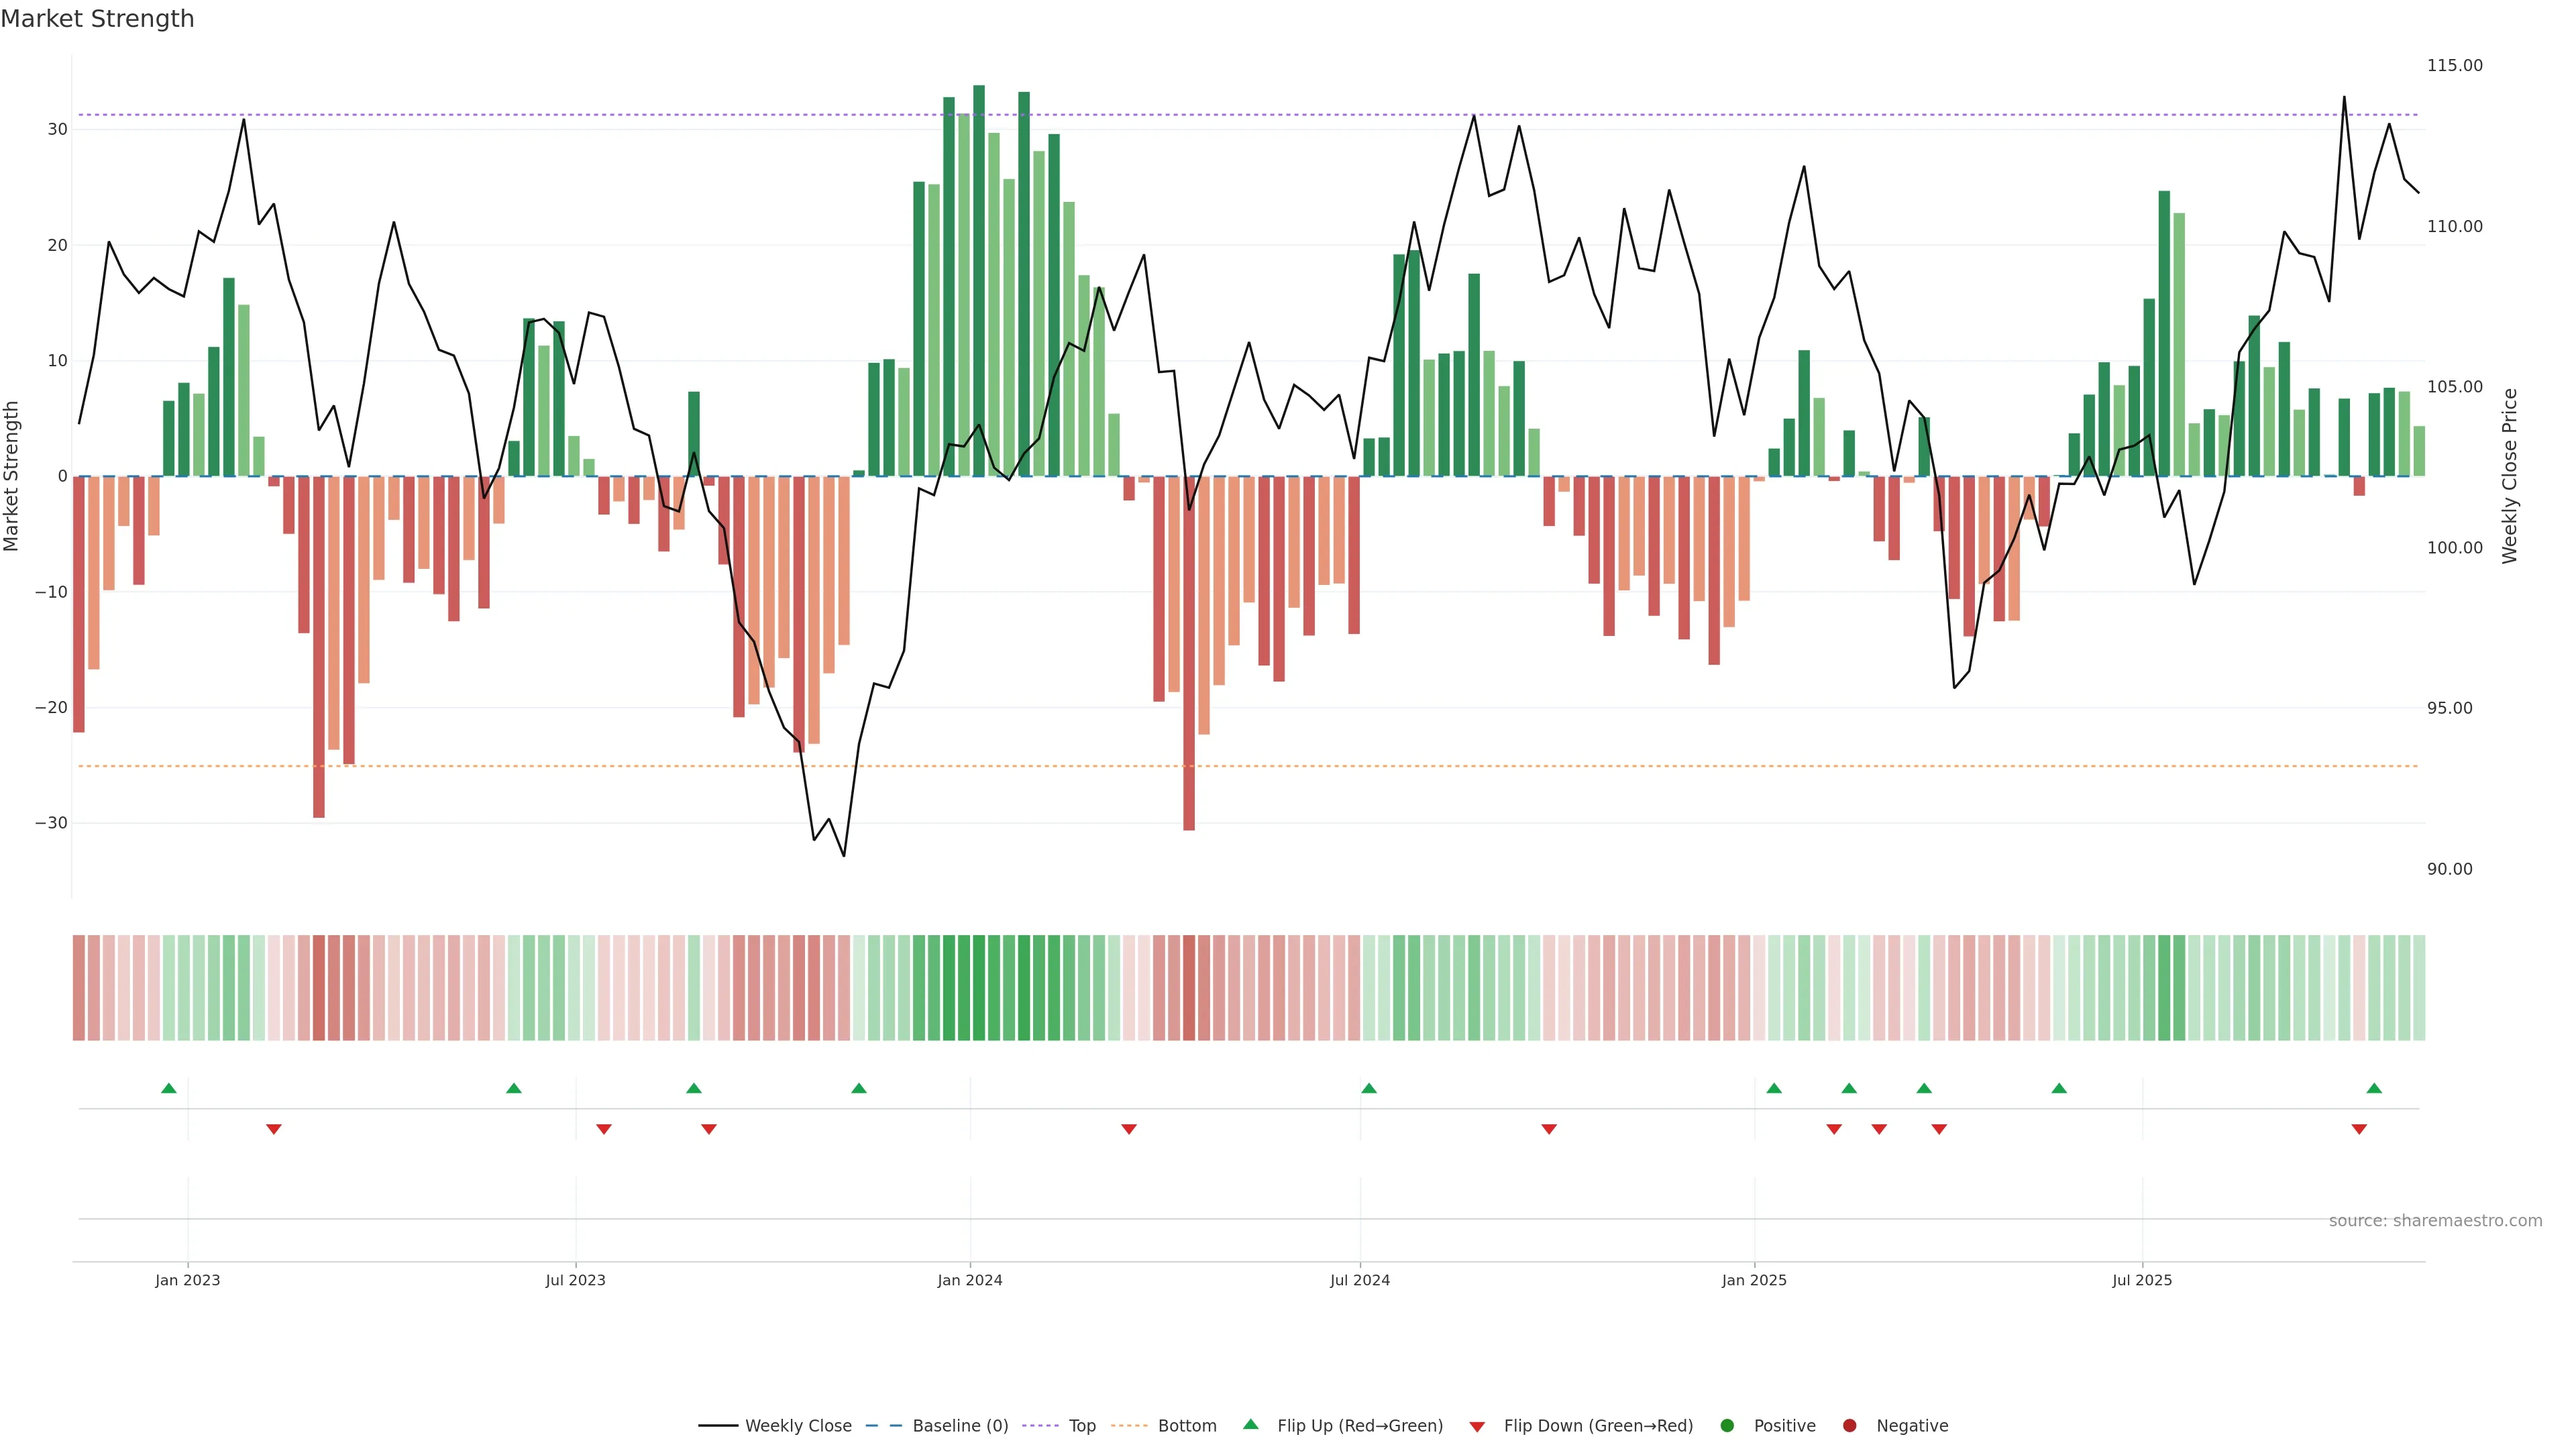This screenshot has width=2576, height=1449.
Task: Click the Jan 2024 x-axis label
Action: click(x=969, y=1280)
